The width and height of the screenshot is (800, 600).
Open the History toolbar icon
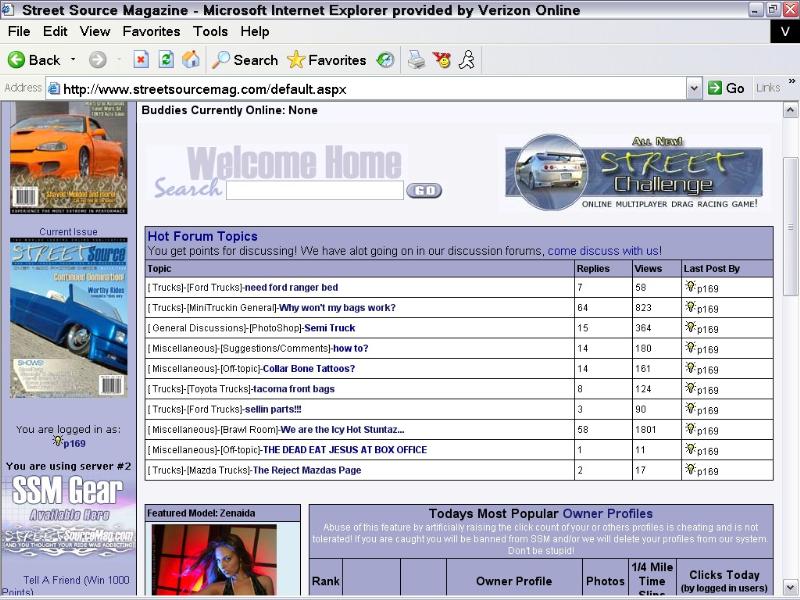385,60
